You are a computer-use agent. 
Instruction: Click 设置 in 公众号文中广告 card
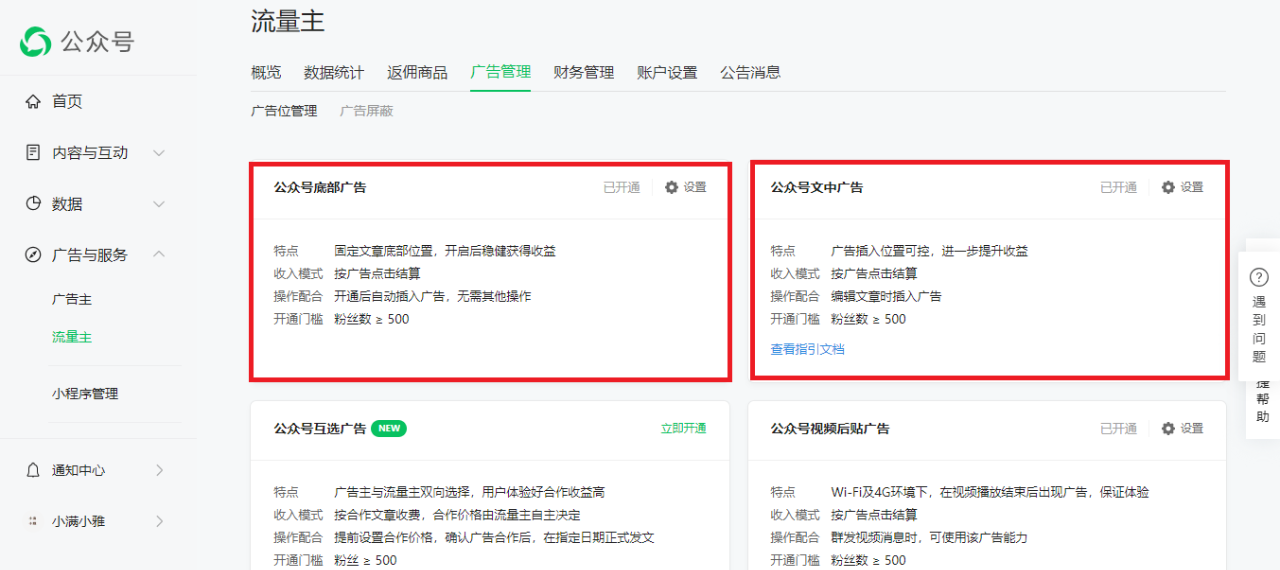(1192, 187)
